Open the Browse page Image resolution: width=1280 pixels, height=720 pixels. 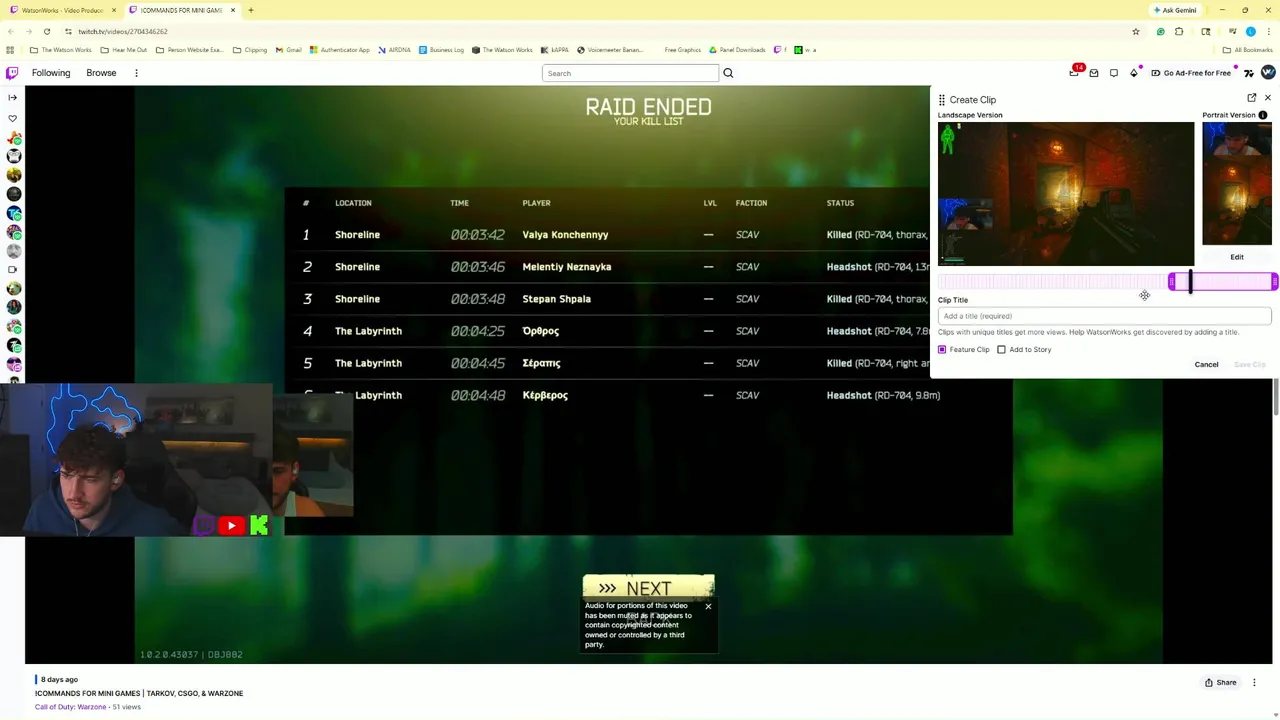tap(101, 73)
